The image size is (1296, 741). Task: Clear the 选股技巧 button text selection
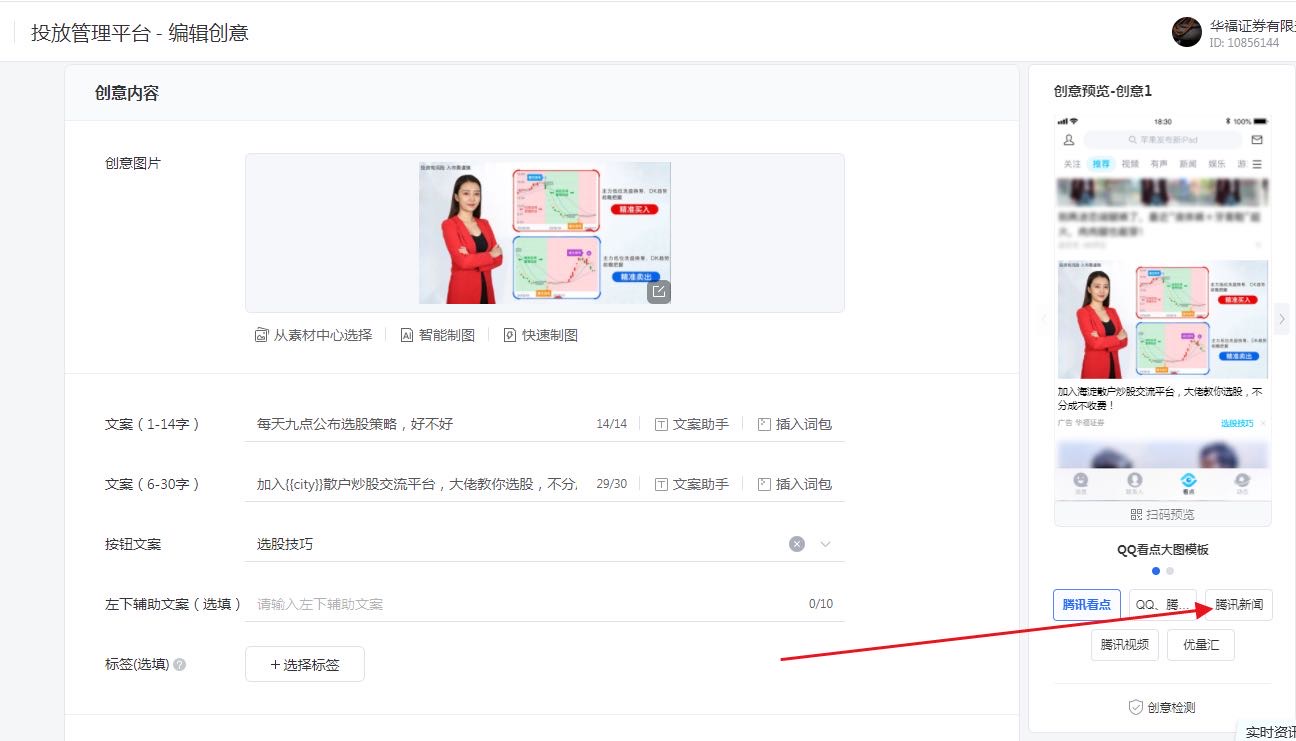(x=797, y=543)
